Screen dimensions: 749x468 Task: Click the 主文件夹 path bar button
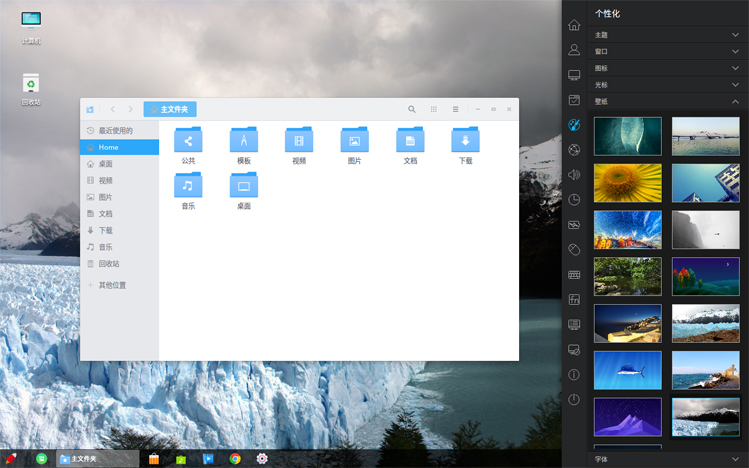(x=170, y=109)
